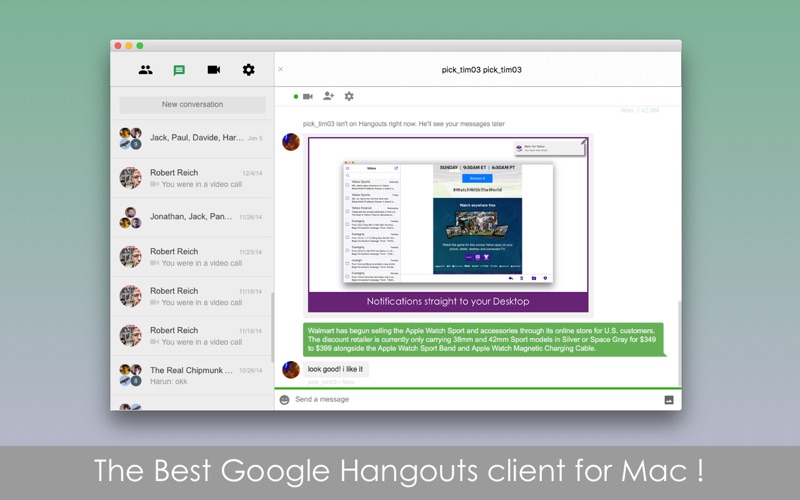Click the conversation list scrollbar

pyautogui.click(x=272, y=327)
